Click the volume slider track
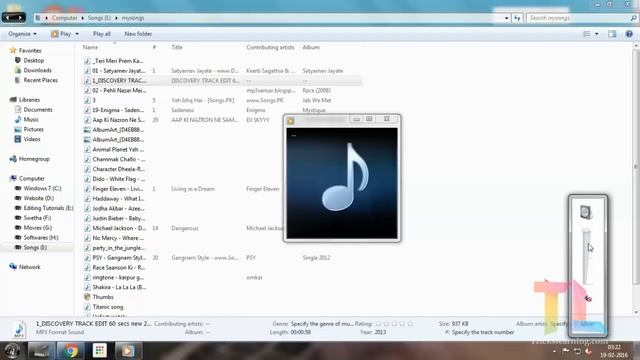This screenshot has width=640, height=360. pos(586,256)
